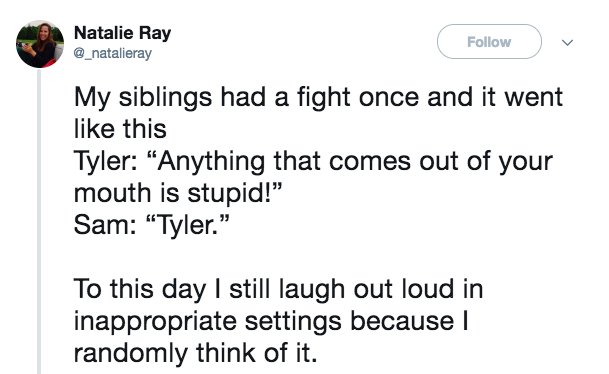609x374 pixels.
Task: Click the word "inappropriate" in the tweet
Action: coord(155,323)
